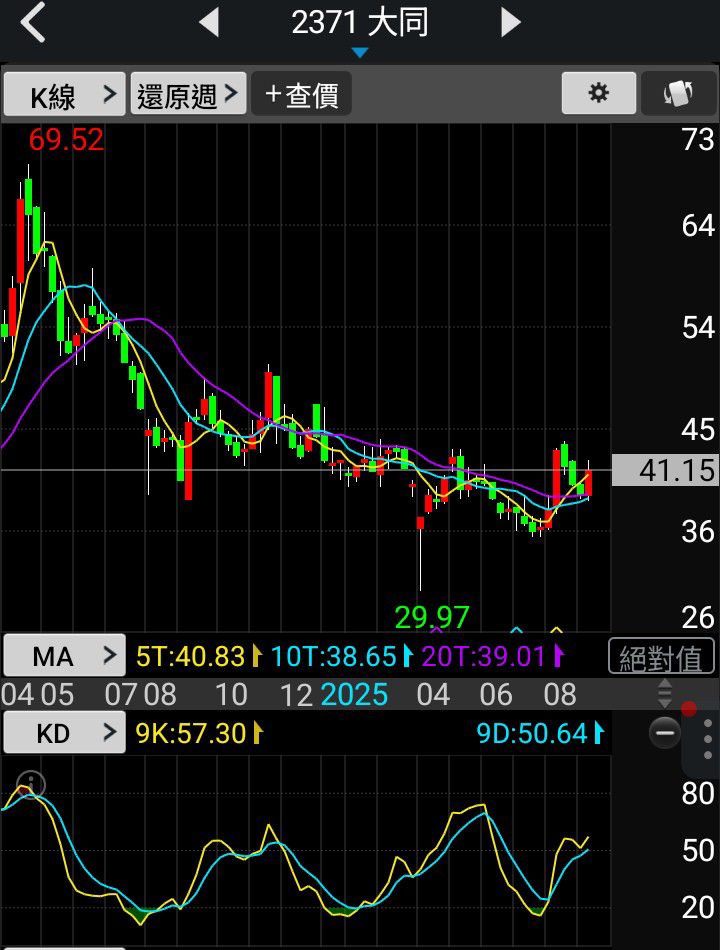Open chart settings gear icon

(x=599, y=93)
